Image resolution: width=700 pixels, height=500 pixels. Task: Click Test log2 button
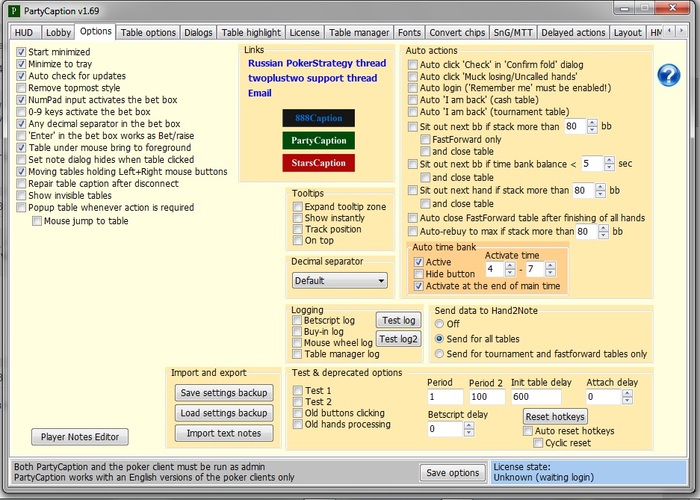click(x=399, y=339)
